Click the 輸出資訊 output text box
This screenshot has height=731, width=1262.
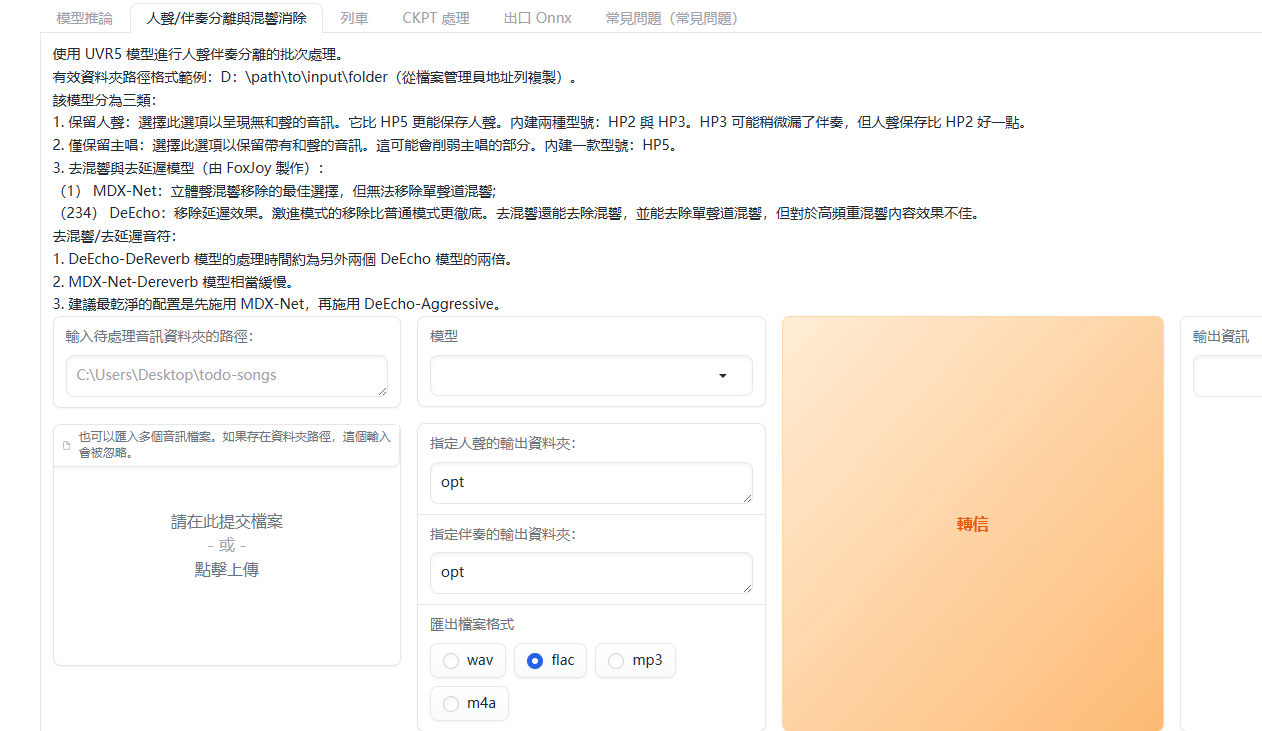pos(1228,376)
